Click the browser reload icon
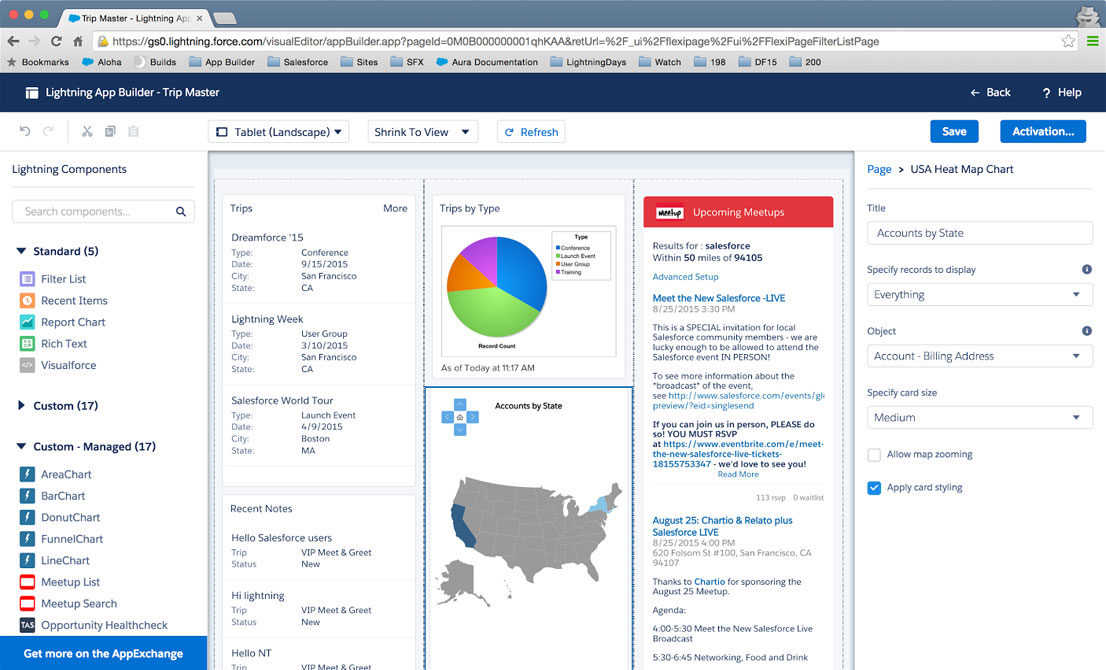The width and height of the screenshot is (1106, 670). (56, 42)
